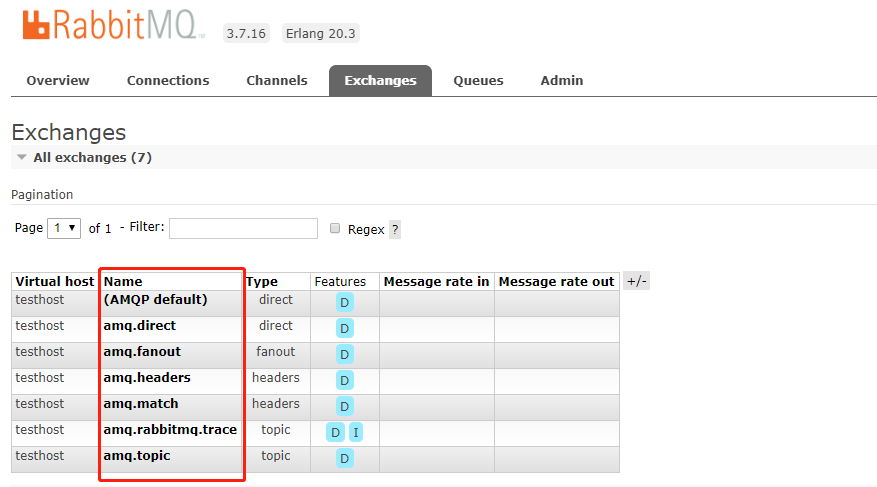Click testhost in the amq.direct row
The width and height of the screenshot is (877, 487).
(40, 325)
